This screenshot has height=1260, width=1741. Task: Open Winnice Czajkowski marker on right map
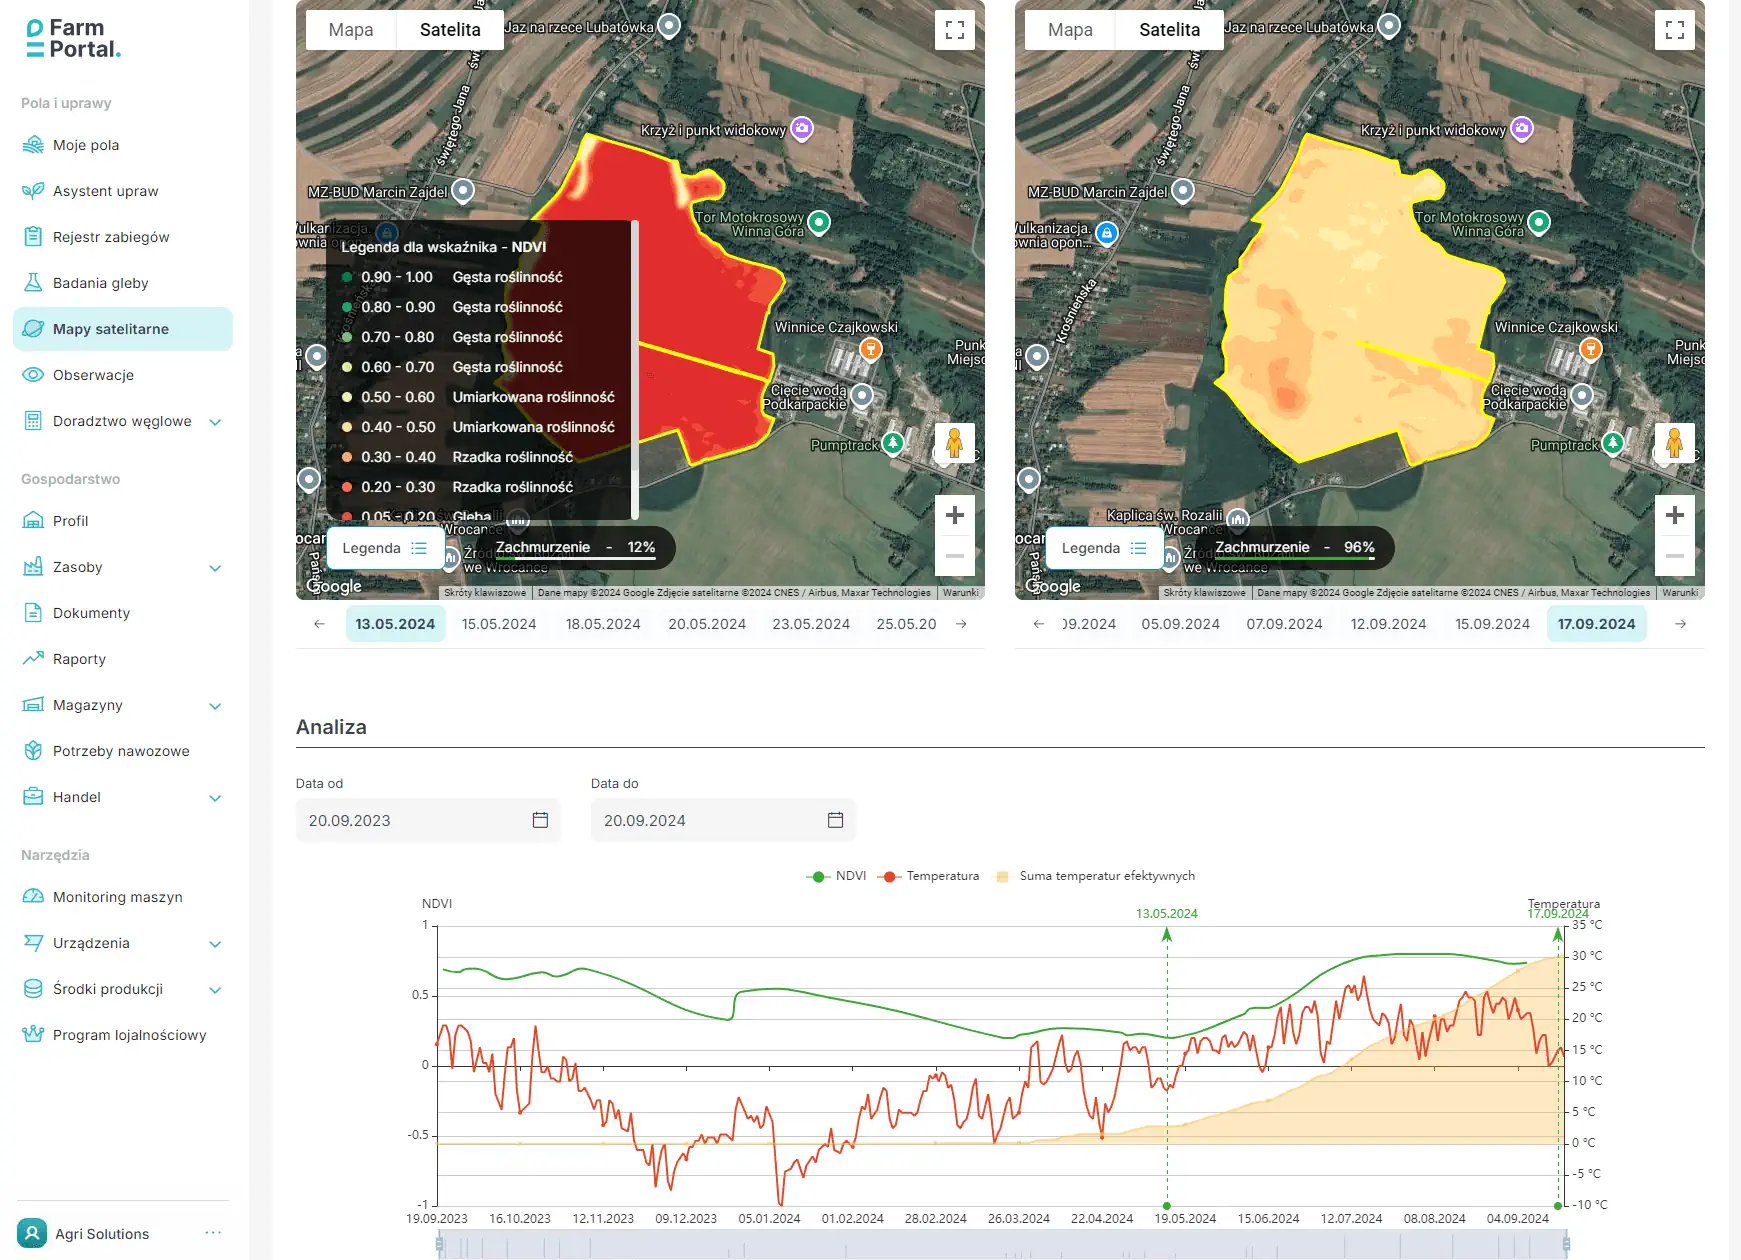(x=1590, y=348)
